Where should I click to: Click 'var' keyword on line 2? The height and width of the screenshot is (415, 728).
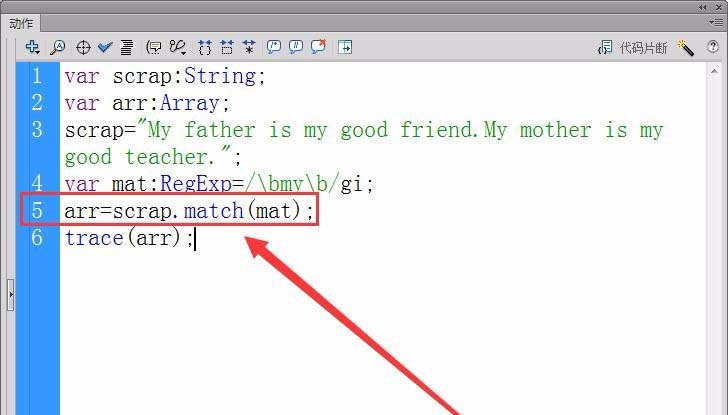[x=82, y=104]
